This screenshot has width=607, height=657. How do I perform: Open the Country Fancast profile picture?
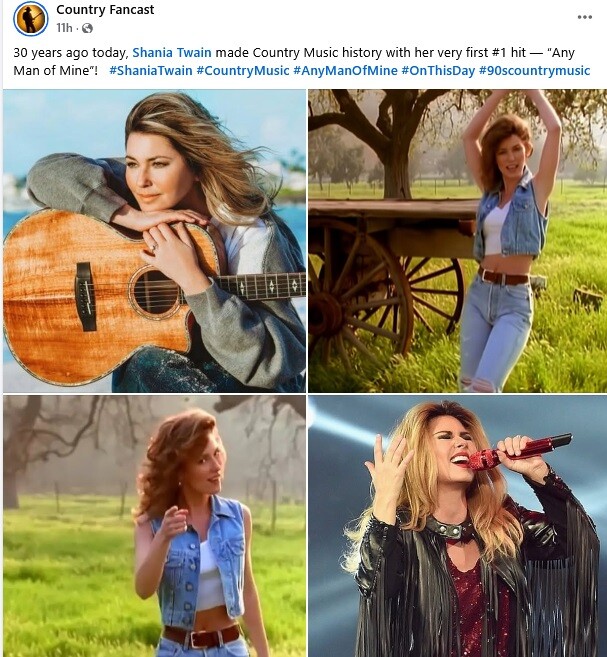[x=31, y=18]
